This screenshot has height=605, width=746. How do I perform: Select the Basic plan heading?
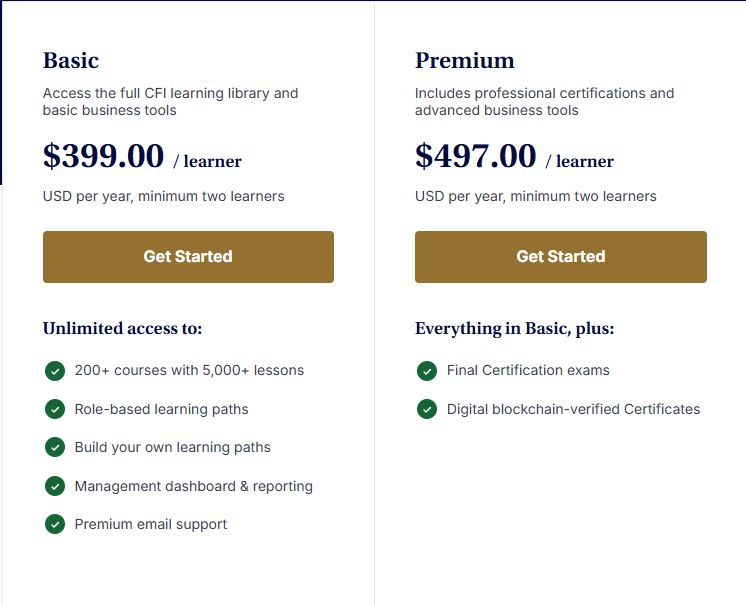(71, 60)
